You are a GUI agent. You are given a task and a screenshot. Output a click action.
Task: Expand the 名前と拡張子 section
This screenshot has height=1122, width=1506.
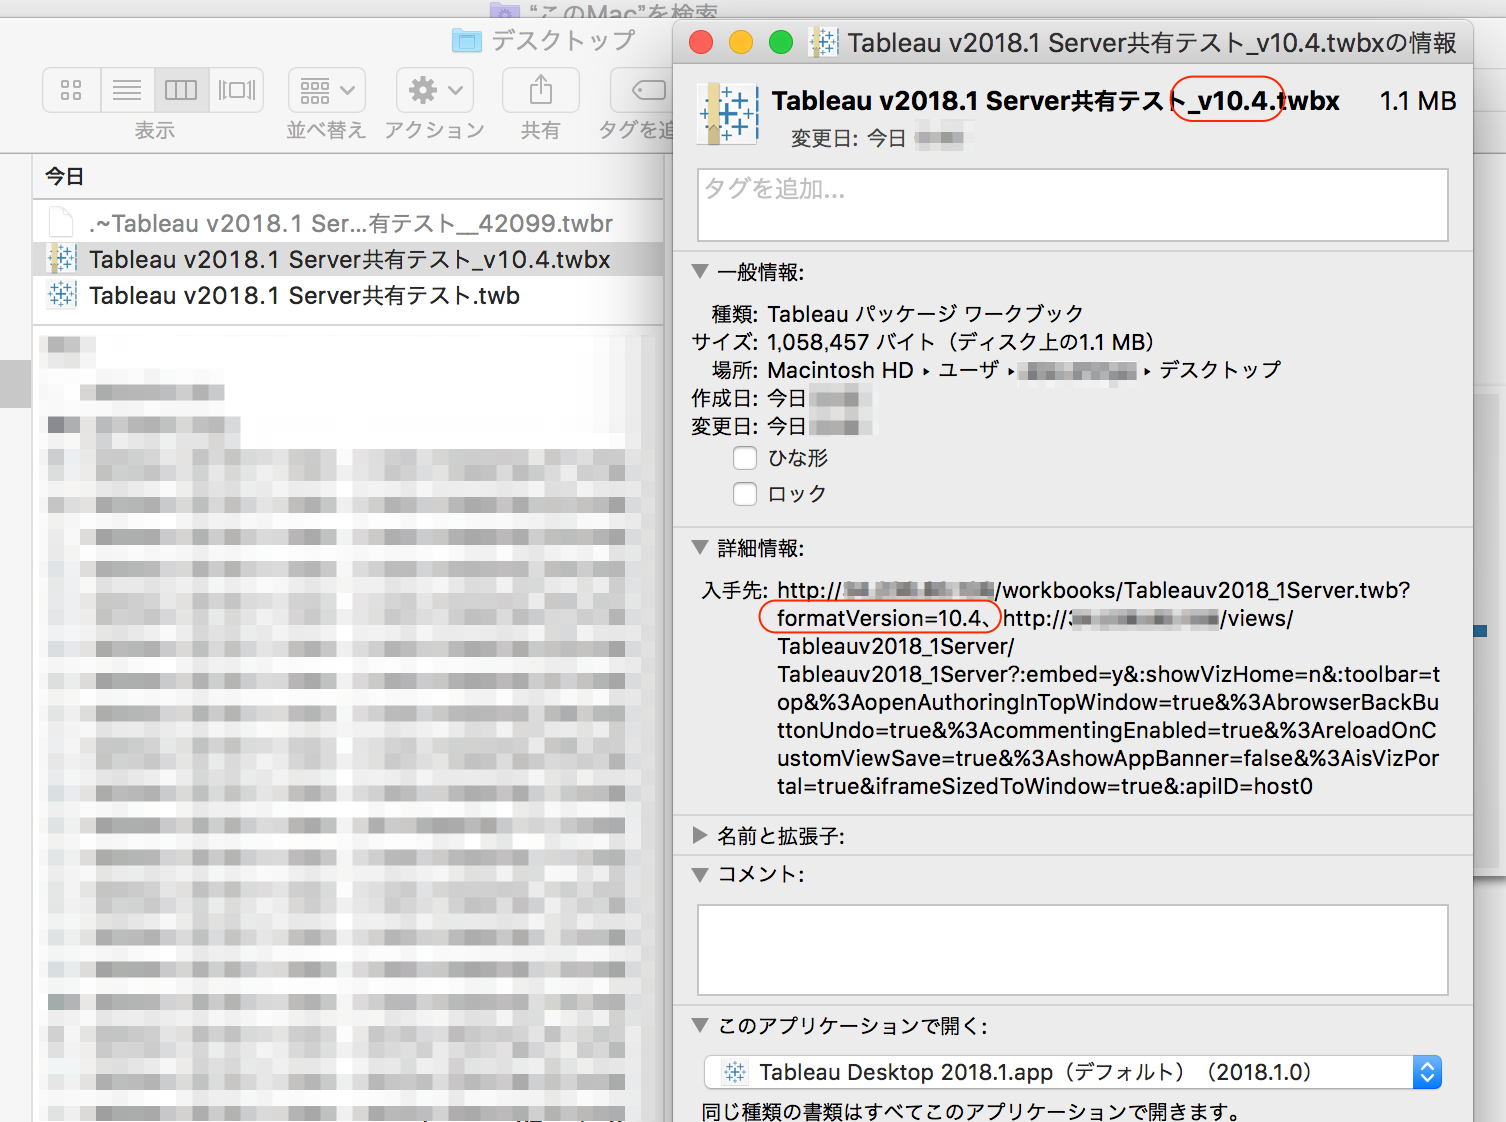coord(700,836)
